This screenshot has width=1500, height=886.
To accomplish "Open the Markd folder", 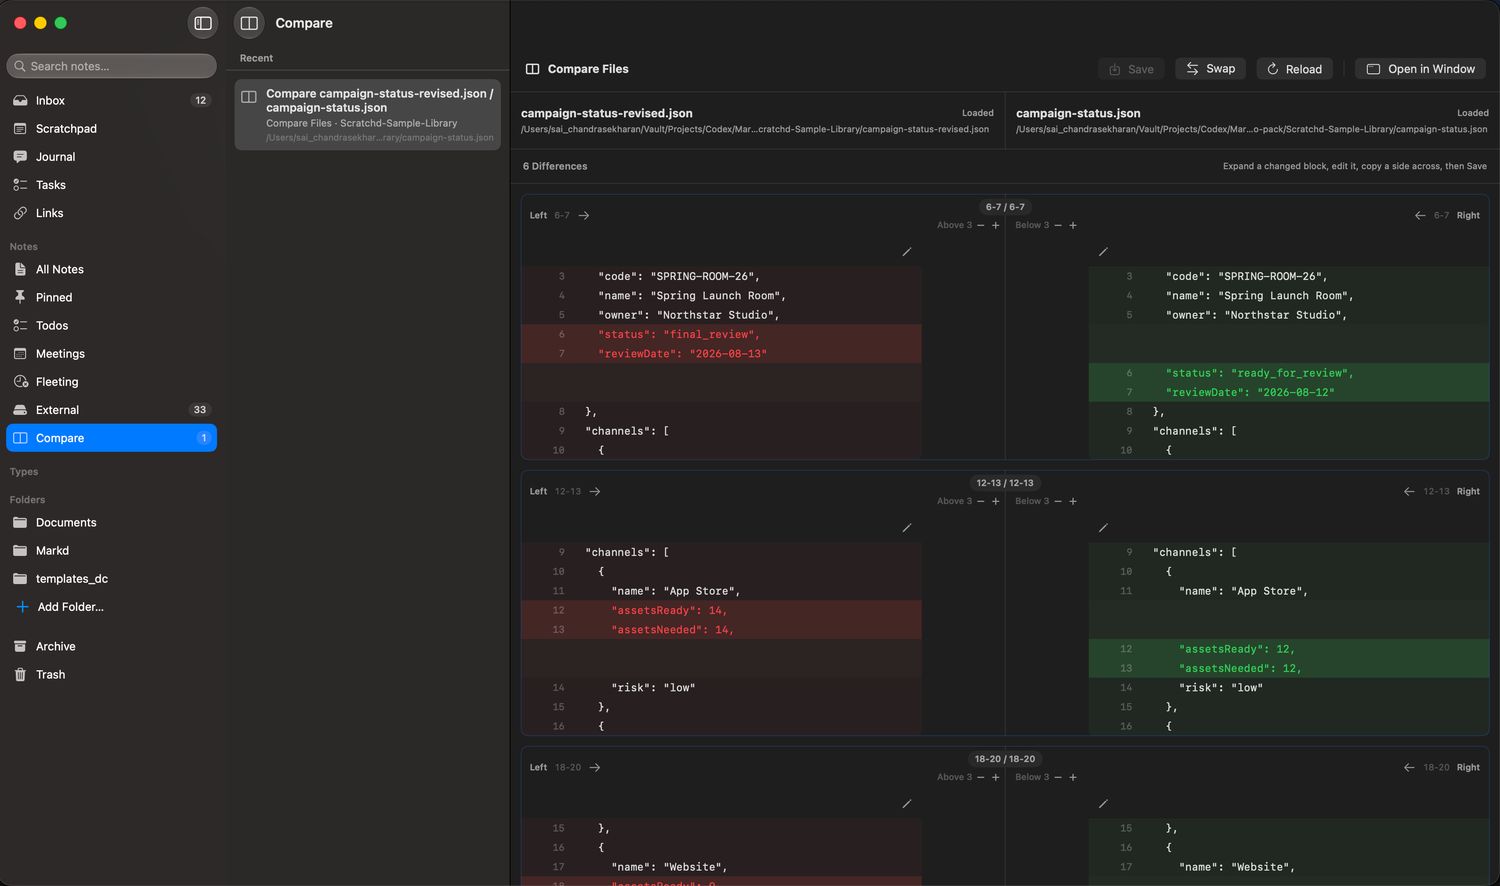I will (111, 551).
